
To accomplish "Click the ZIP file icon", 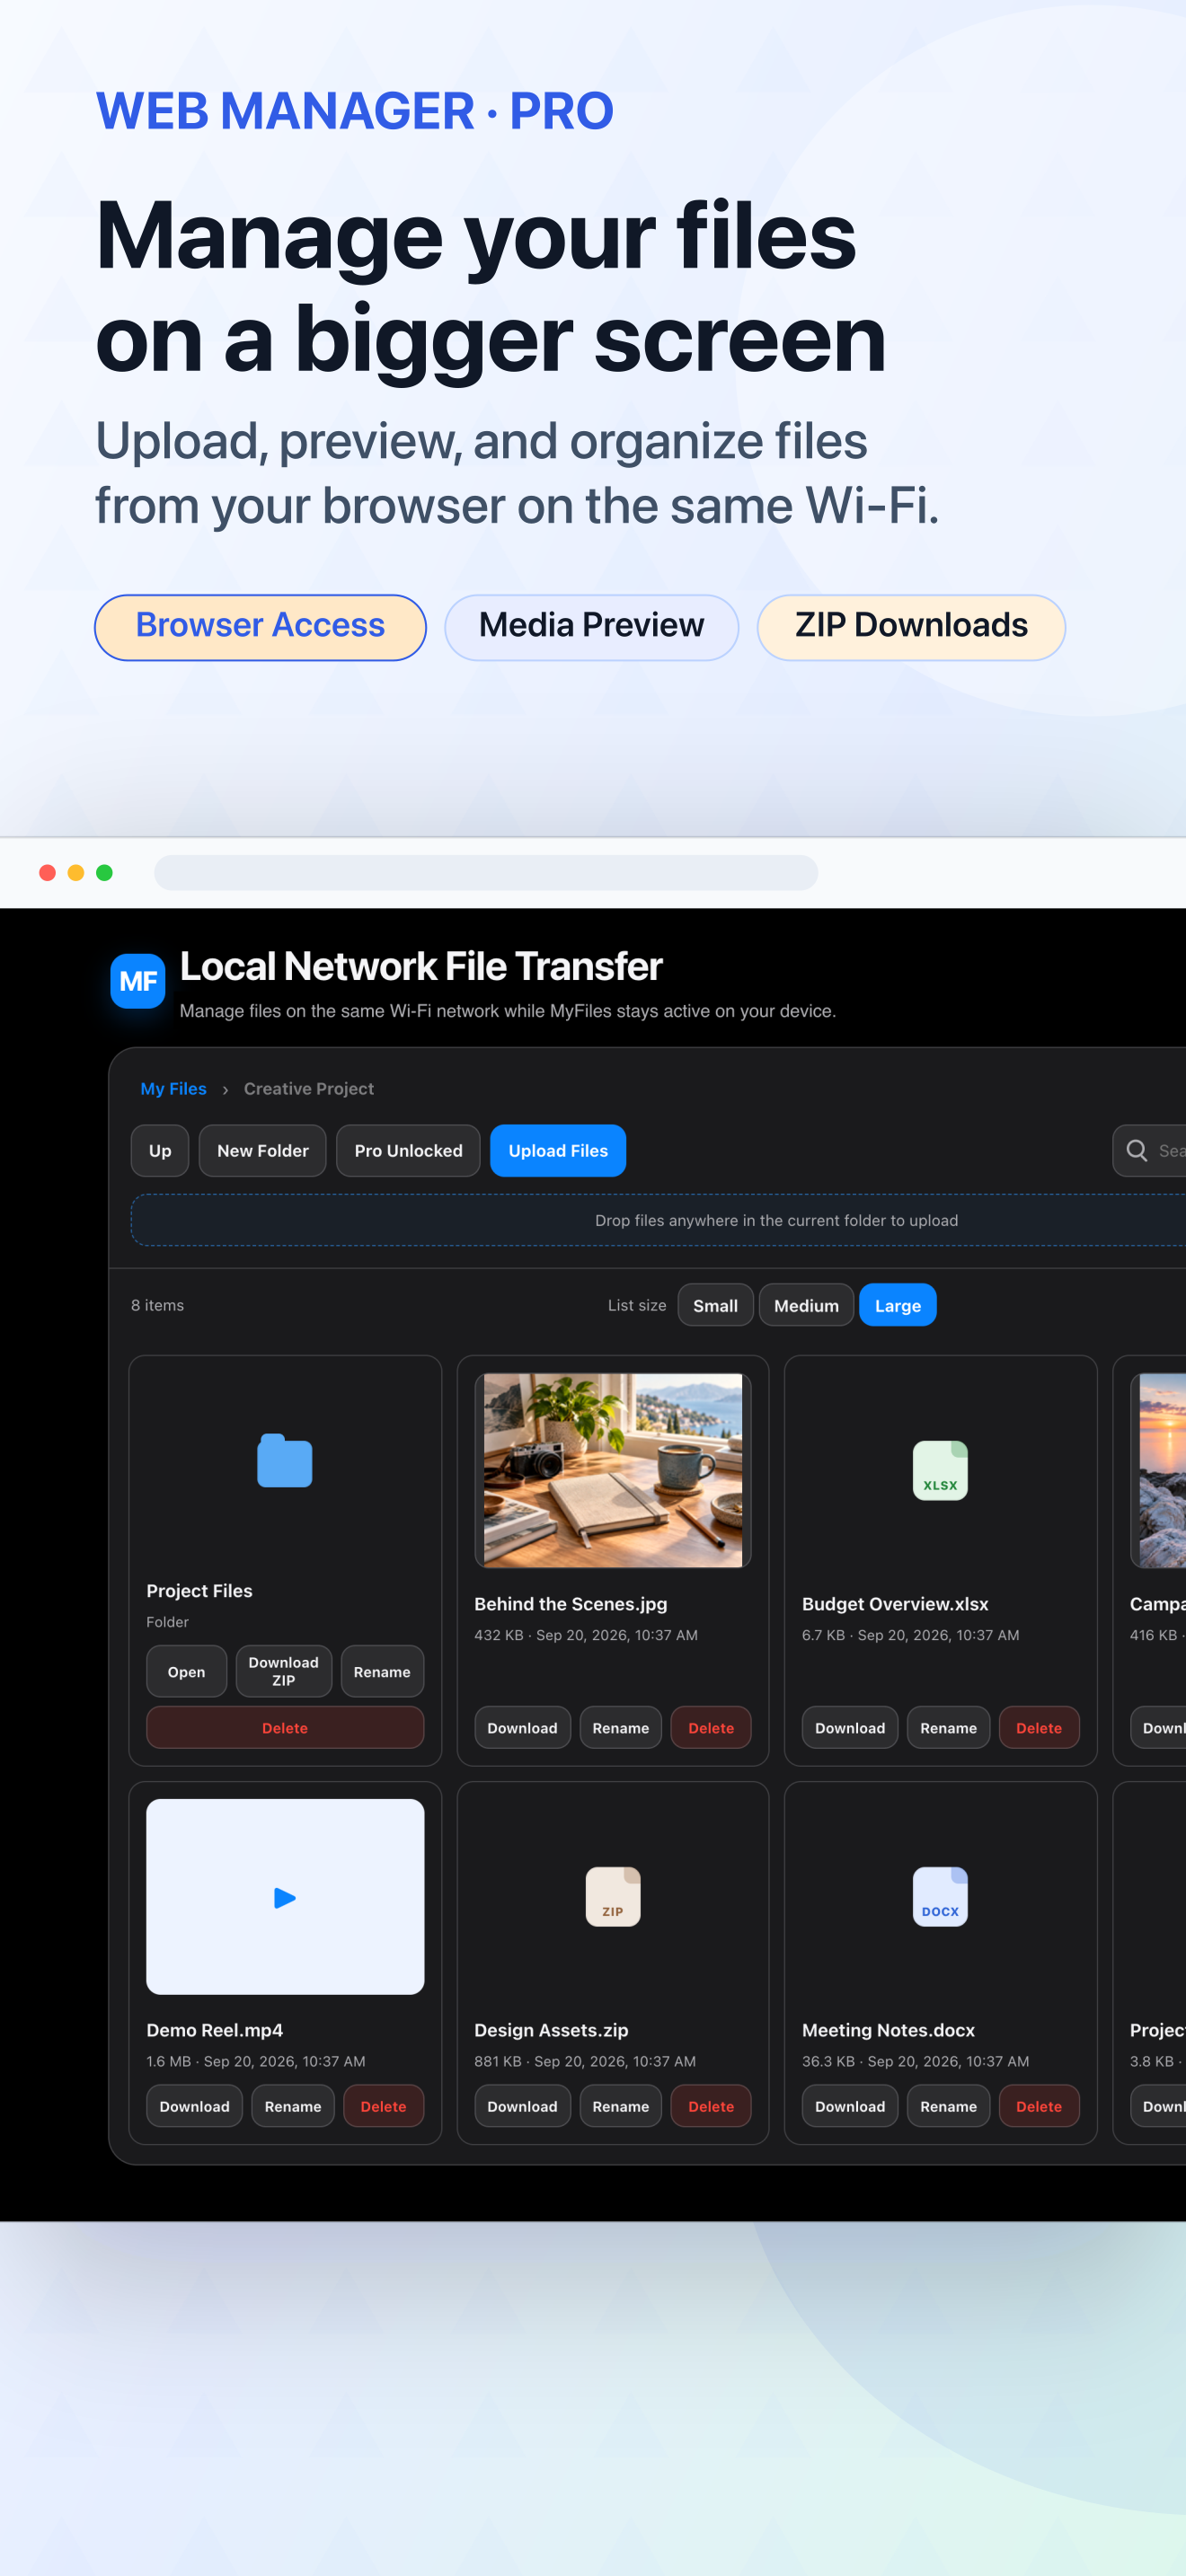I will [x=613, y=1896].
